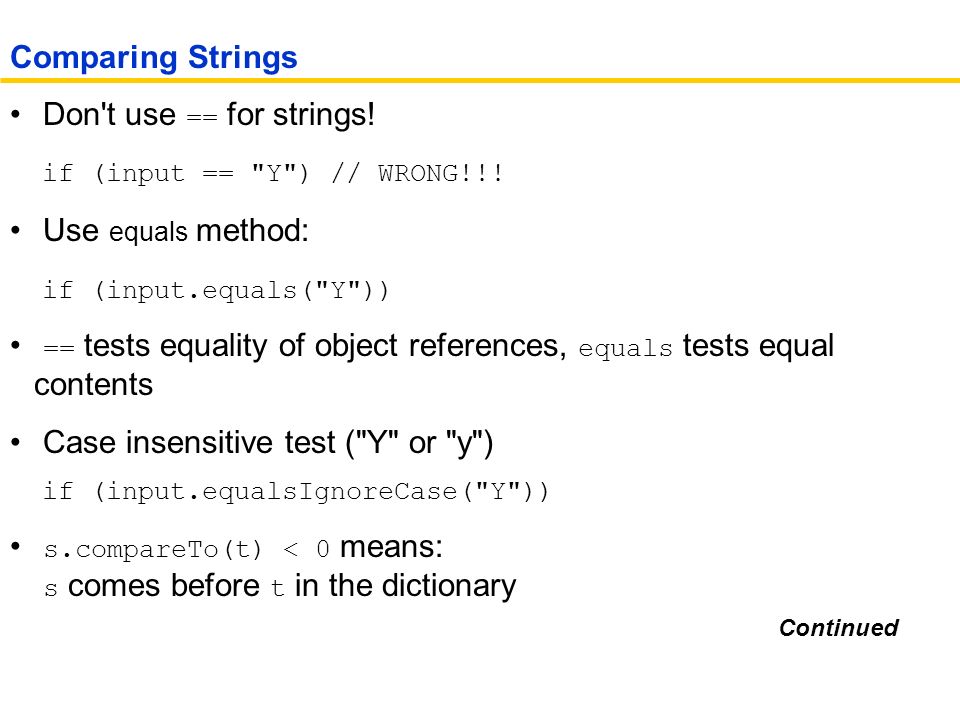Click the s.compareTo(t) < 0 expression
Image resolution: width=960 pixels, height=720 pixels.
(x=187, y=549)
